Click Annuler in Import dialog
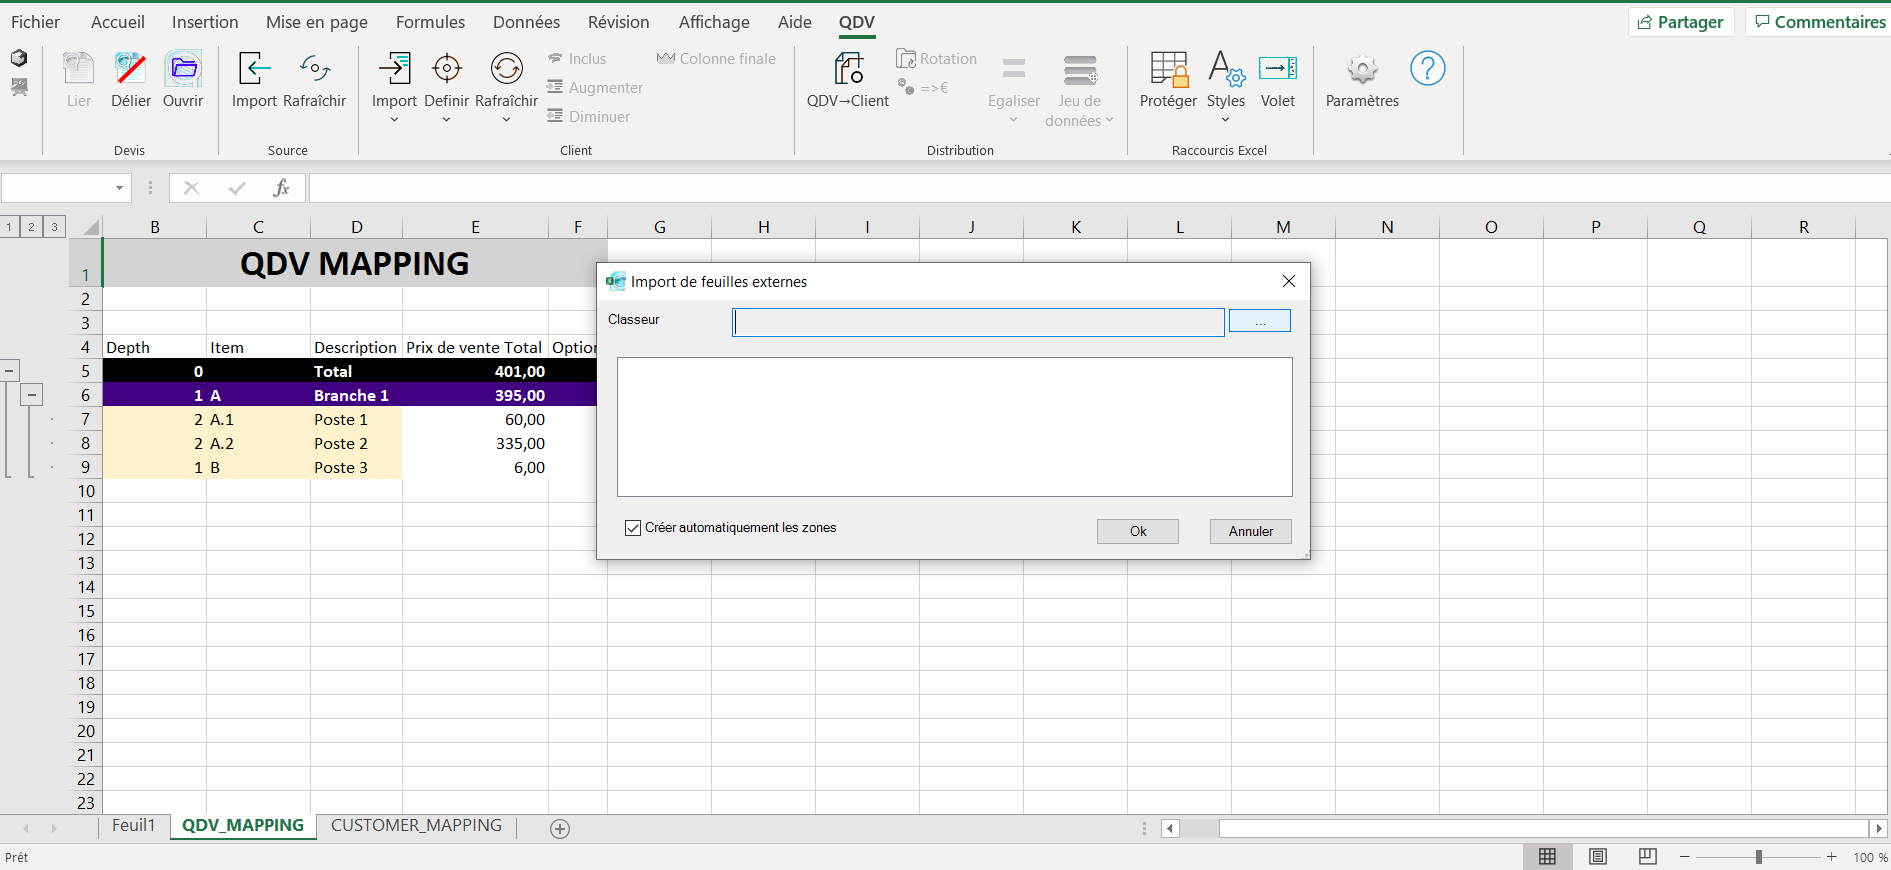The width and height of the screenshot is (1891, 870). coord(1251,531)
